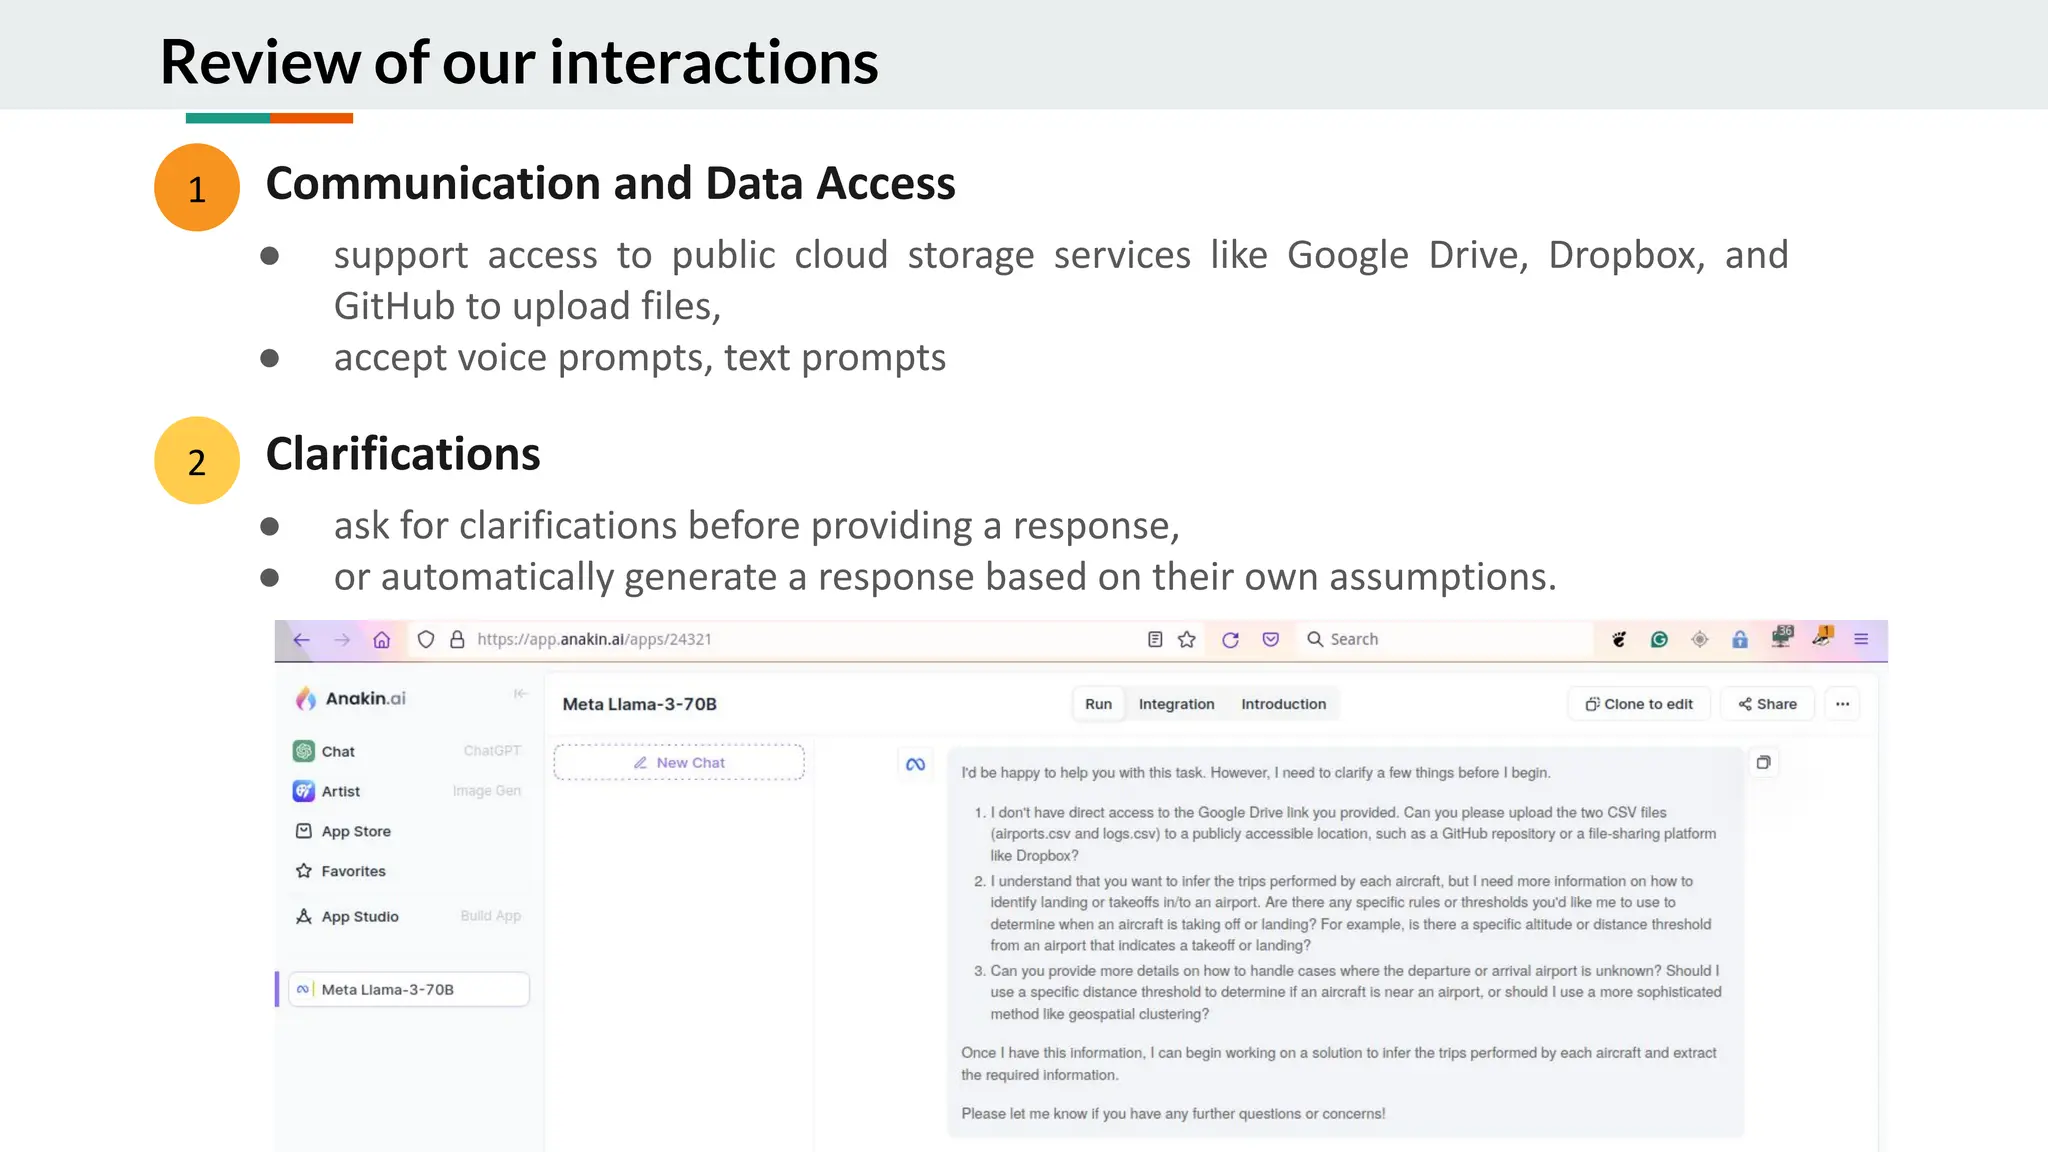Viewport: 2048px width, 1152px height.
Task: Click the Meta logo avatar beside response
Action: click(915, 765)
